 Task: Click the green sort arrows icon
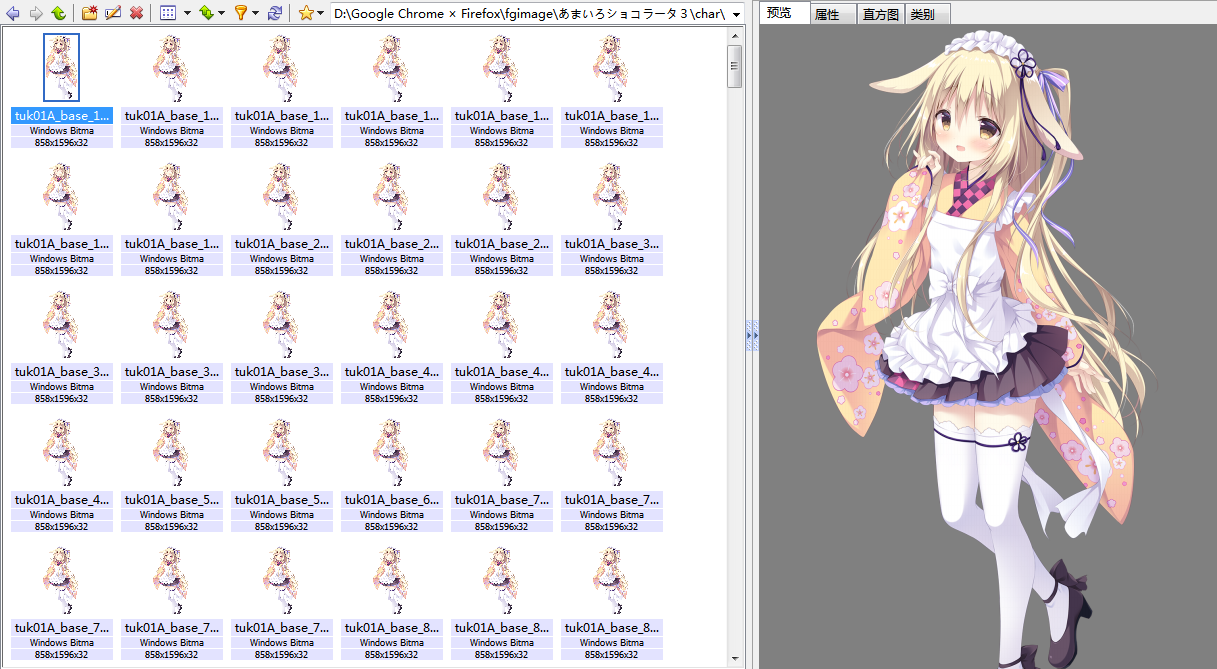pyautogui.click(x=206, y=14)
